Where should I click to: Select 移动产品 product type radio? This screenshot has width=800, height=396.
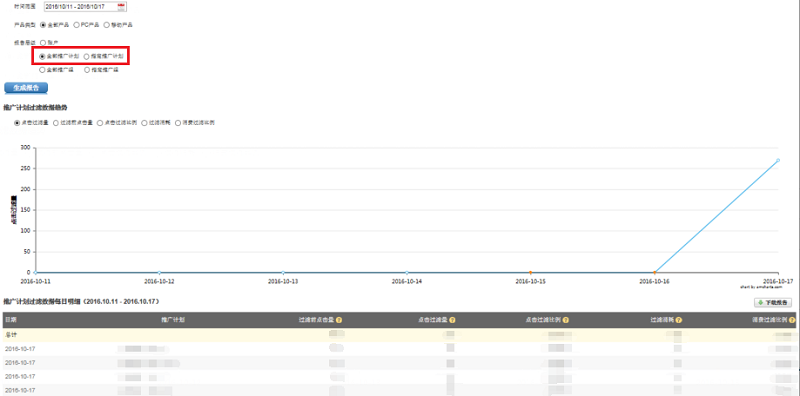[107, 24]
